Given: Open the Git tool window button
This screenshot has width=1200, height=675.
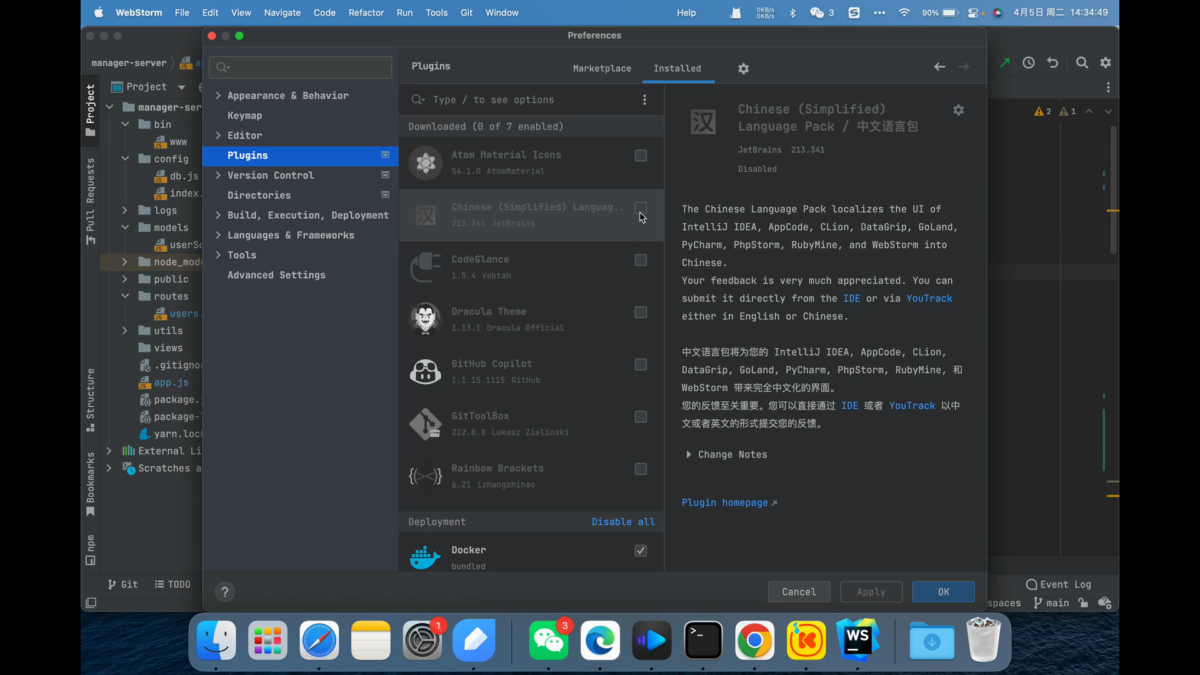Looking at the screenshot, I should (123, 584).
